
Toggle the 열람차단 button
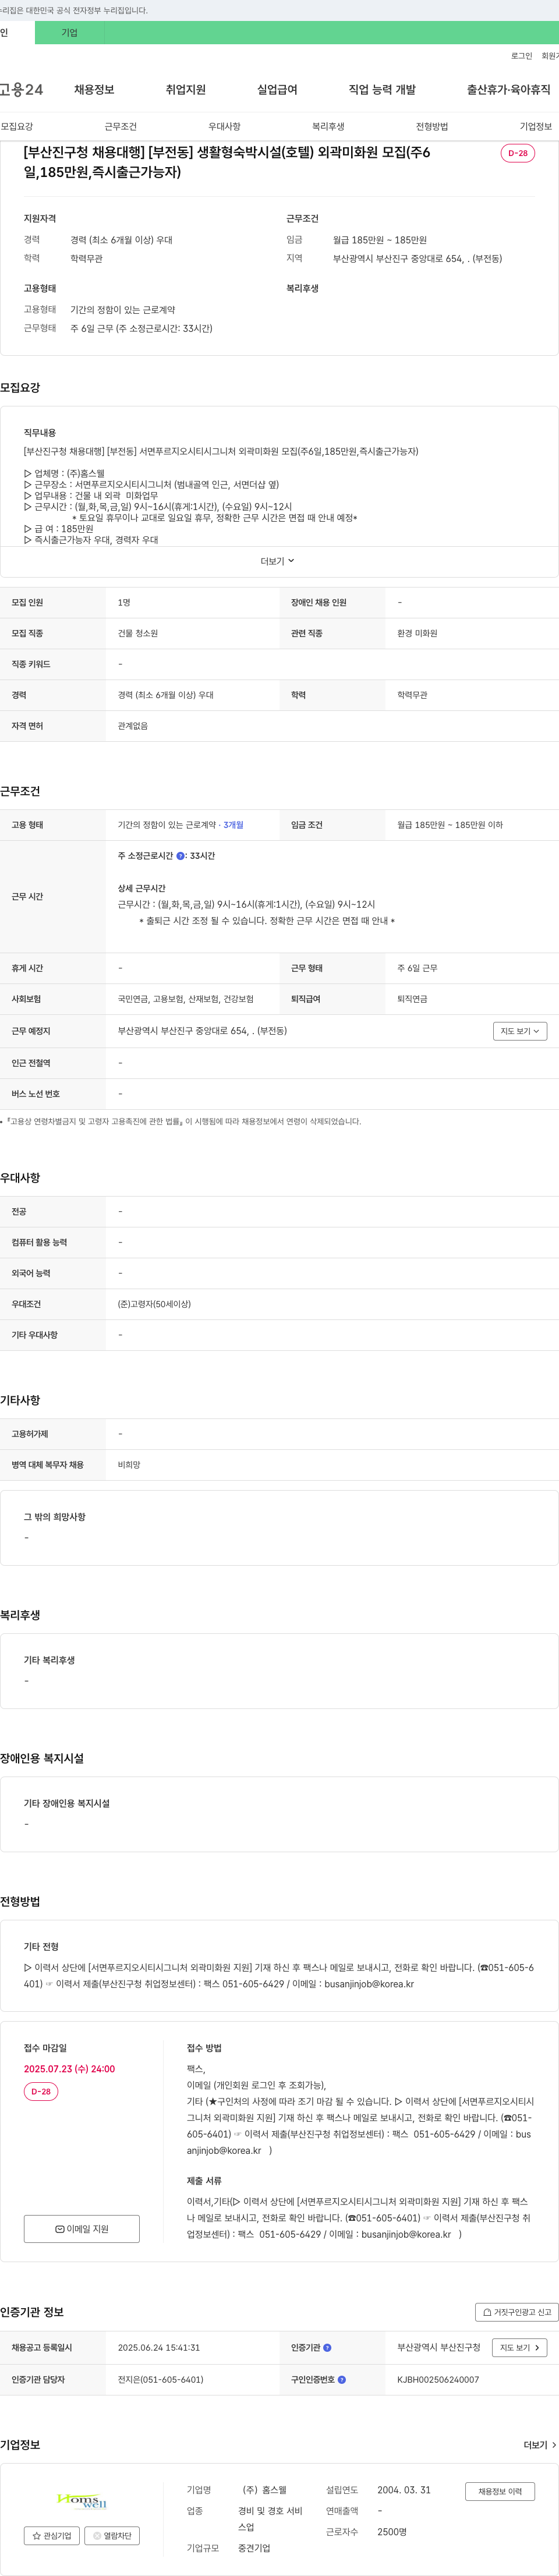[112, 2536]
